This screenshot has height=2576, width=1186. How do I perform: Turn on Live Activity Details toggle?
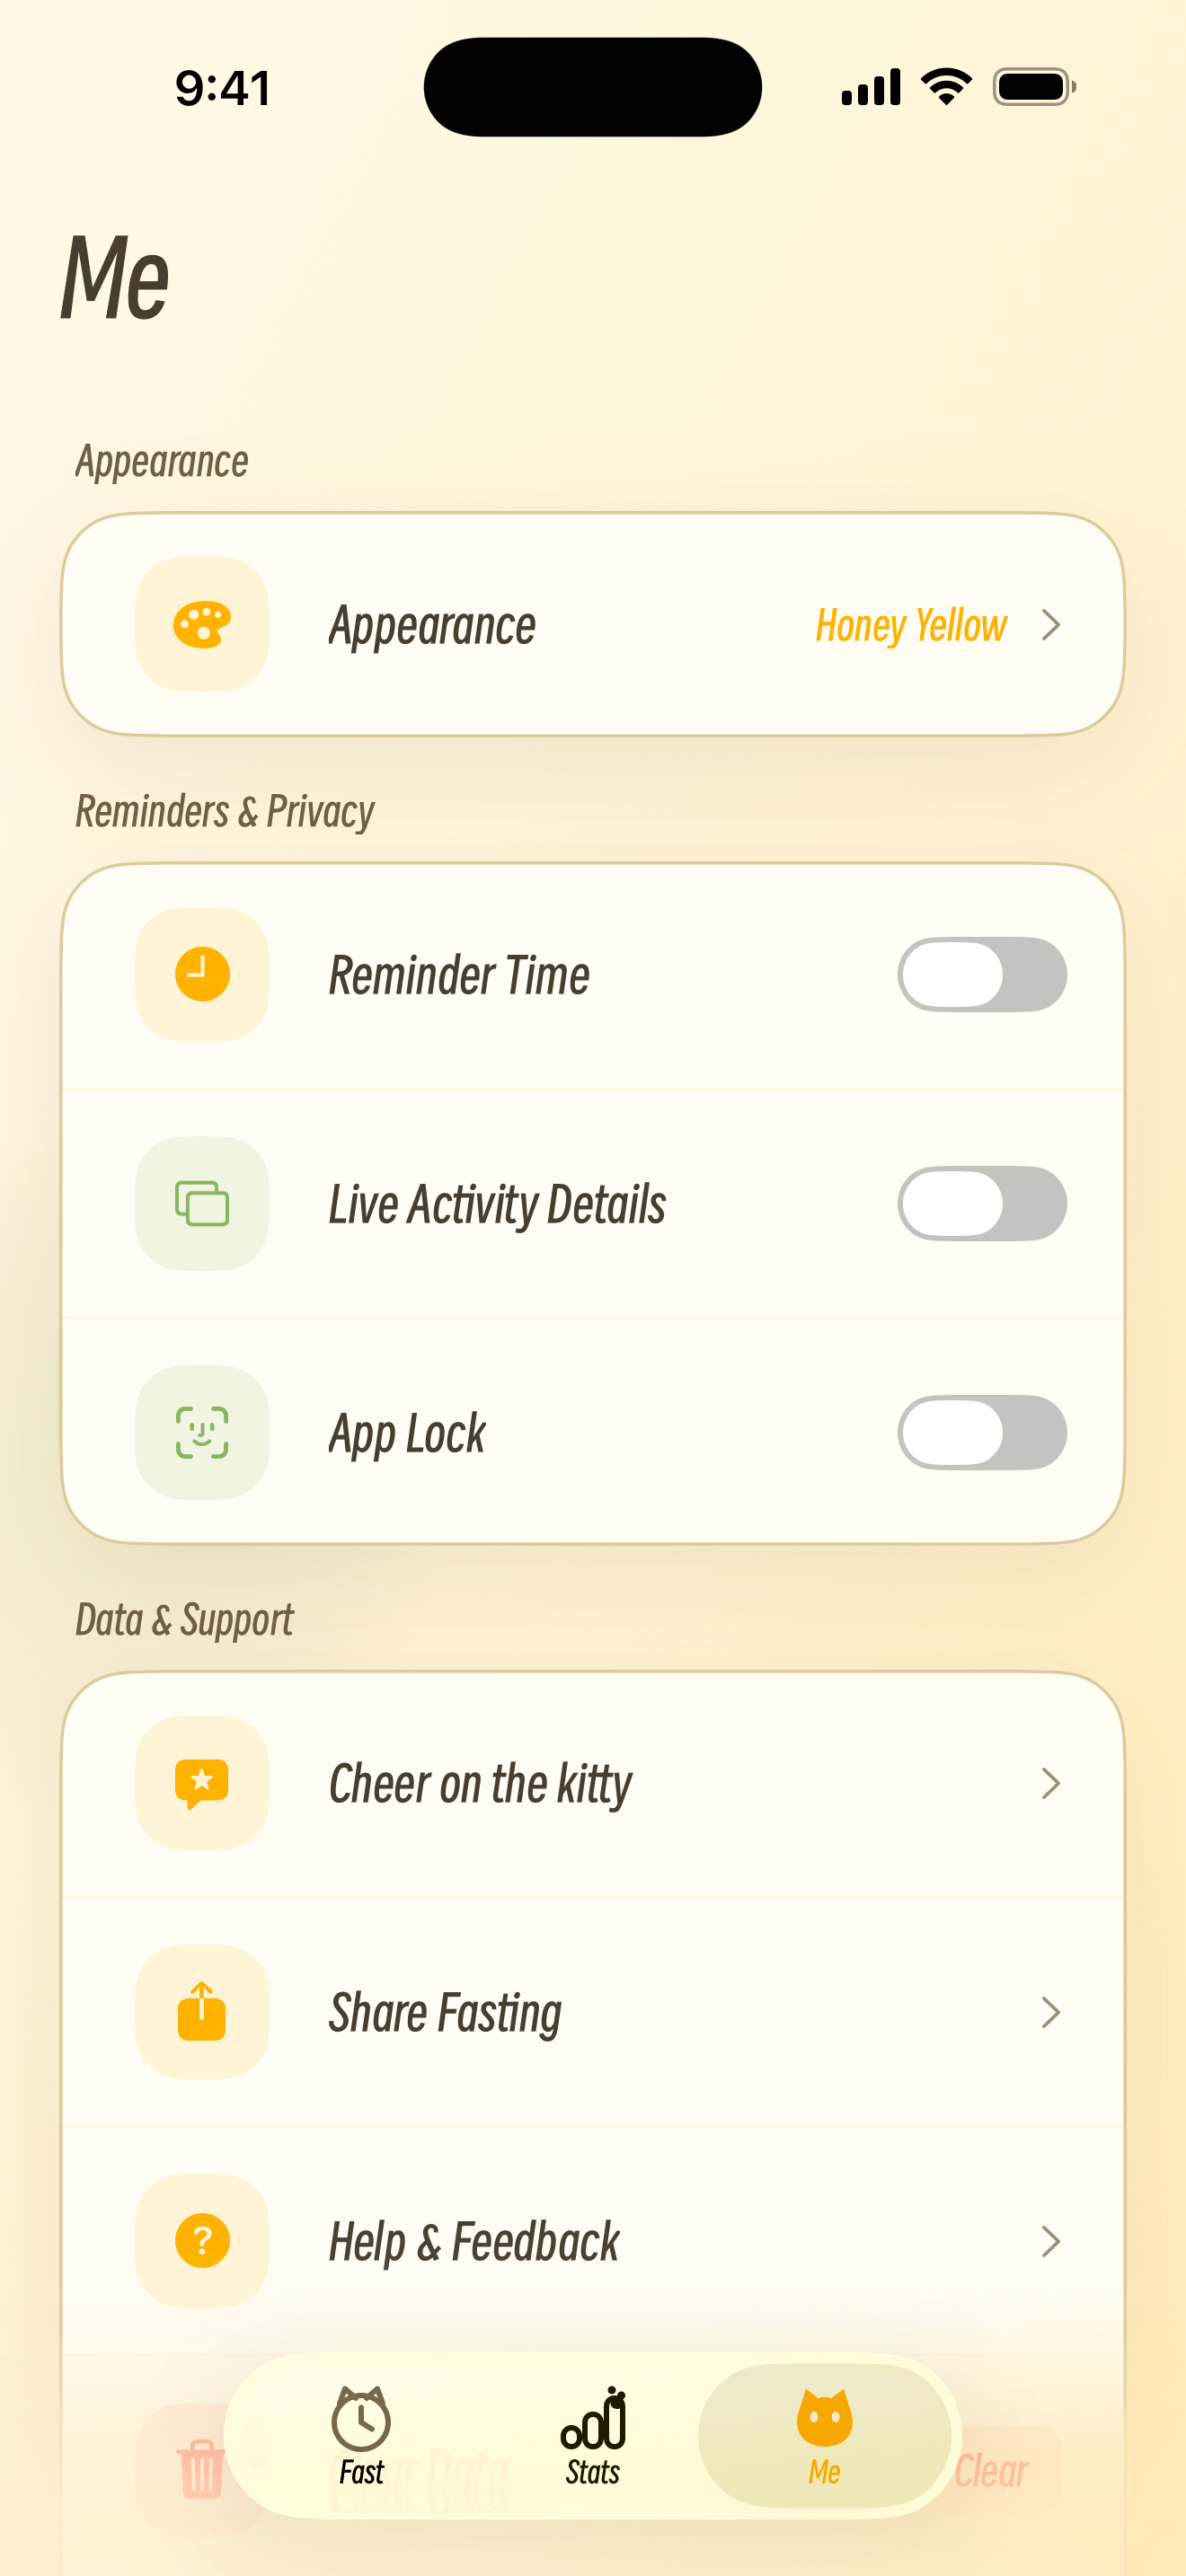click(x=982, y=1203)
